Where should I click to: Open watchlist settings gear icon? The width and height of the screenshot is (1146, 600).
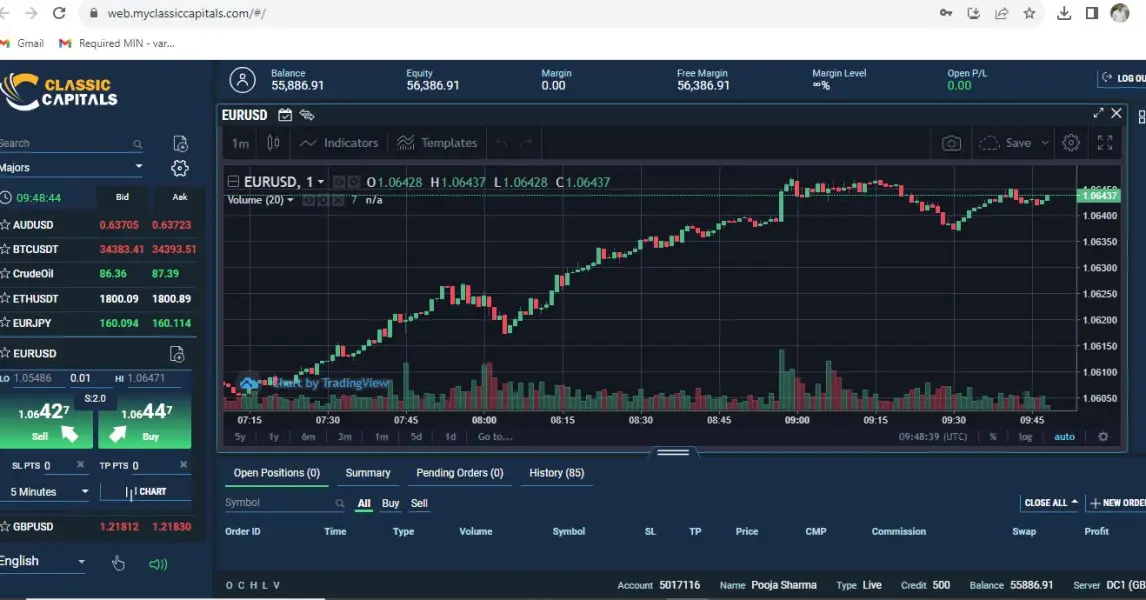tap(180, 168)
